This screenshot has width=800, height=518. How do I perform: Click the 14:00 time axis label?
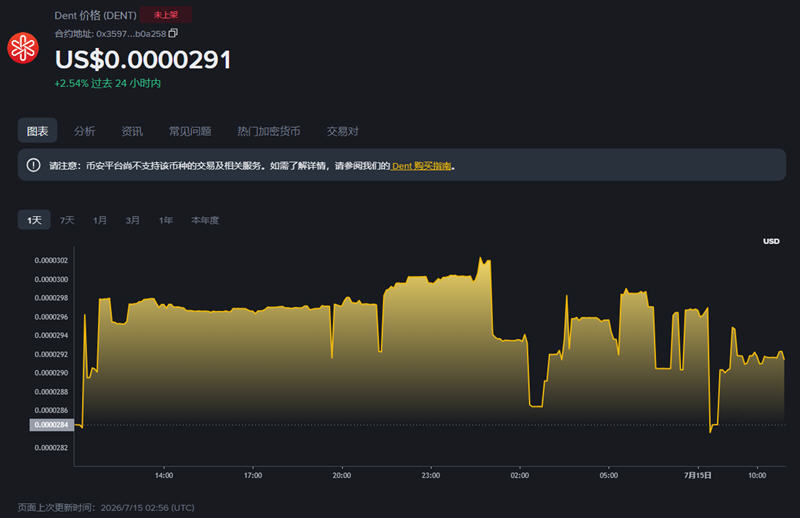coord(164,475)
